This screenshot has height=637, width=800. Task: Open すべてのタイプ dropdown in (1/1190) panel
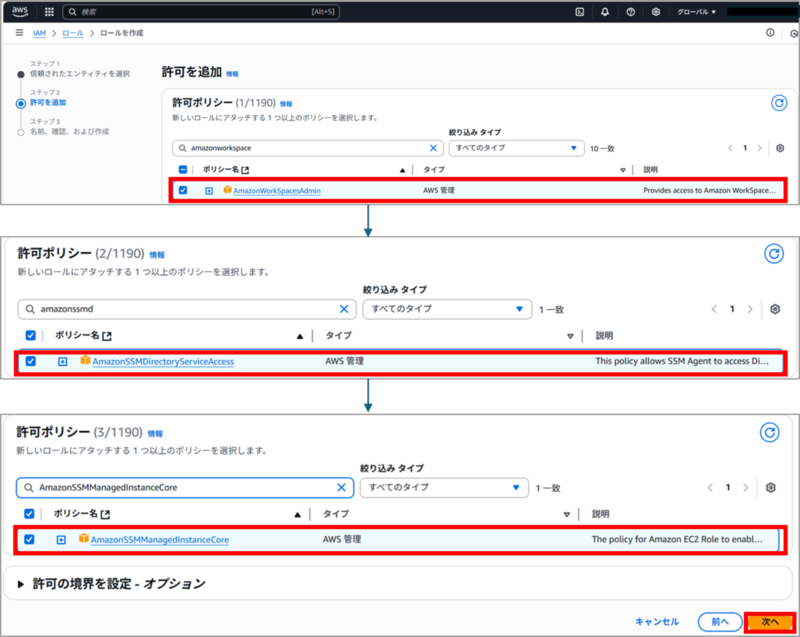[x=516, y=148]
